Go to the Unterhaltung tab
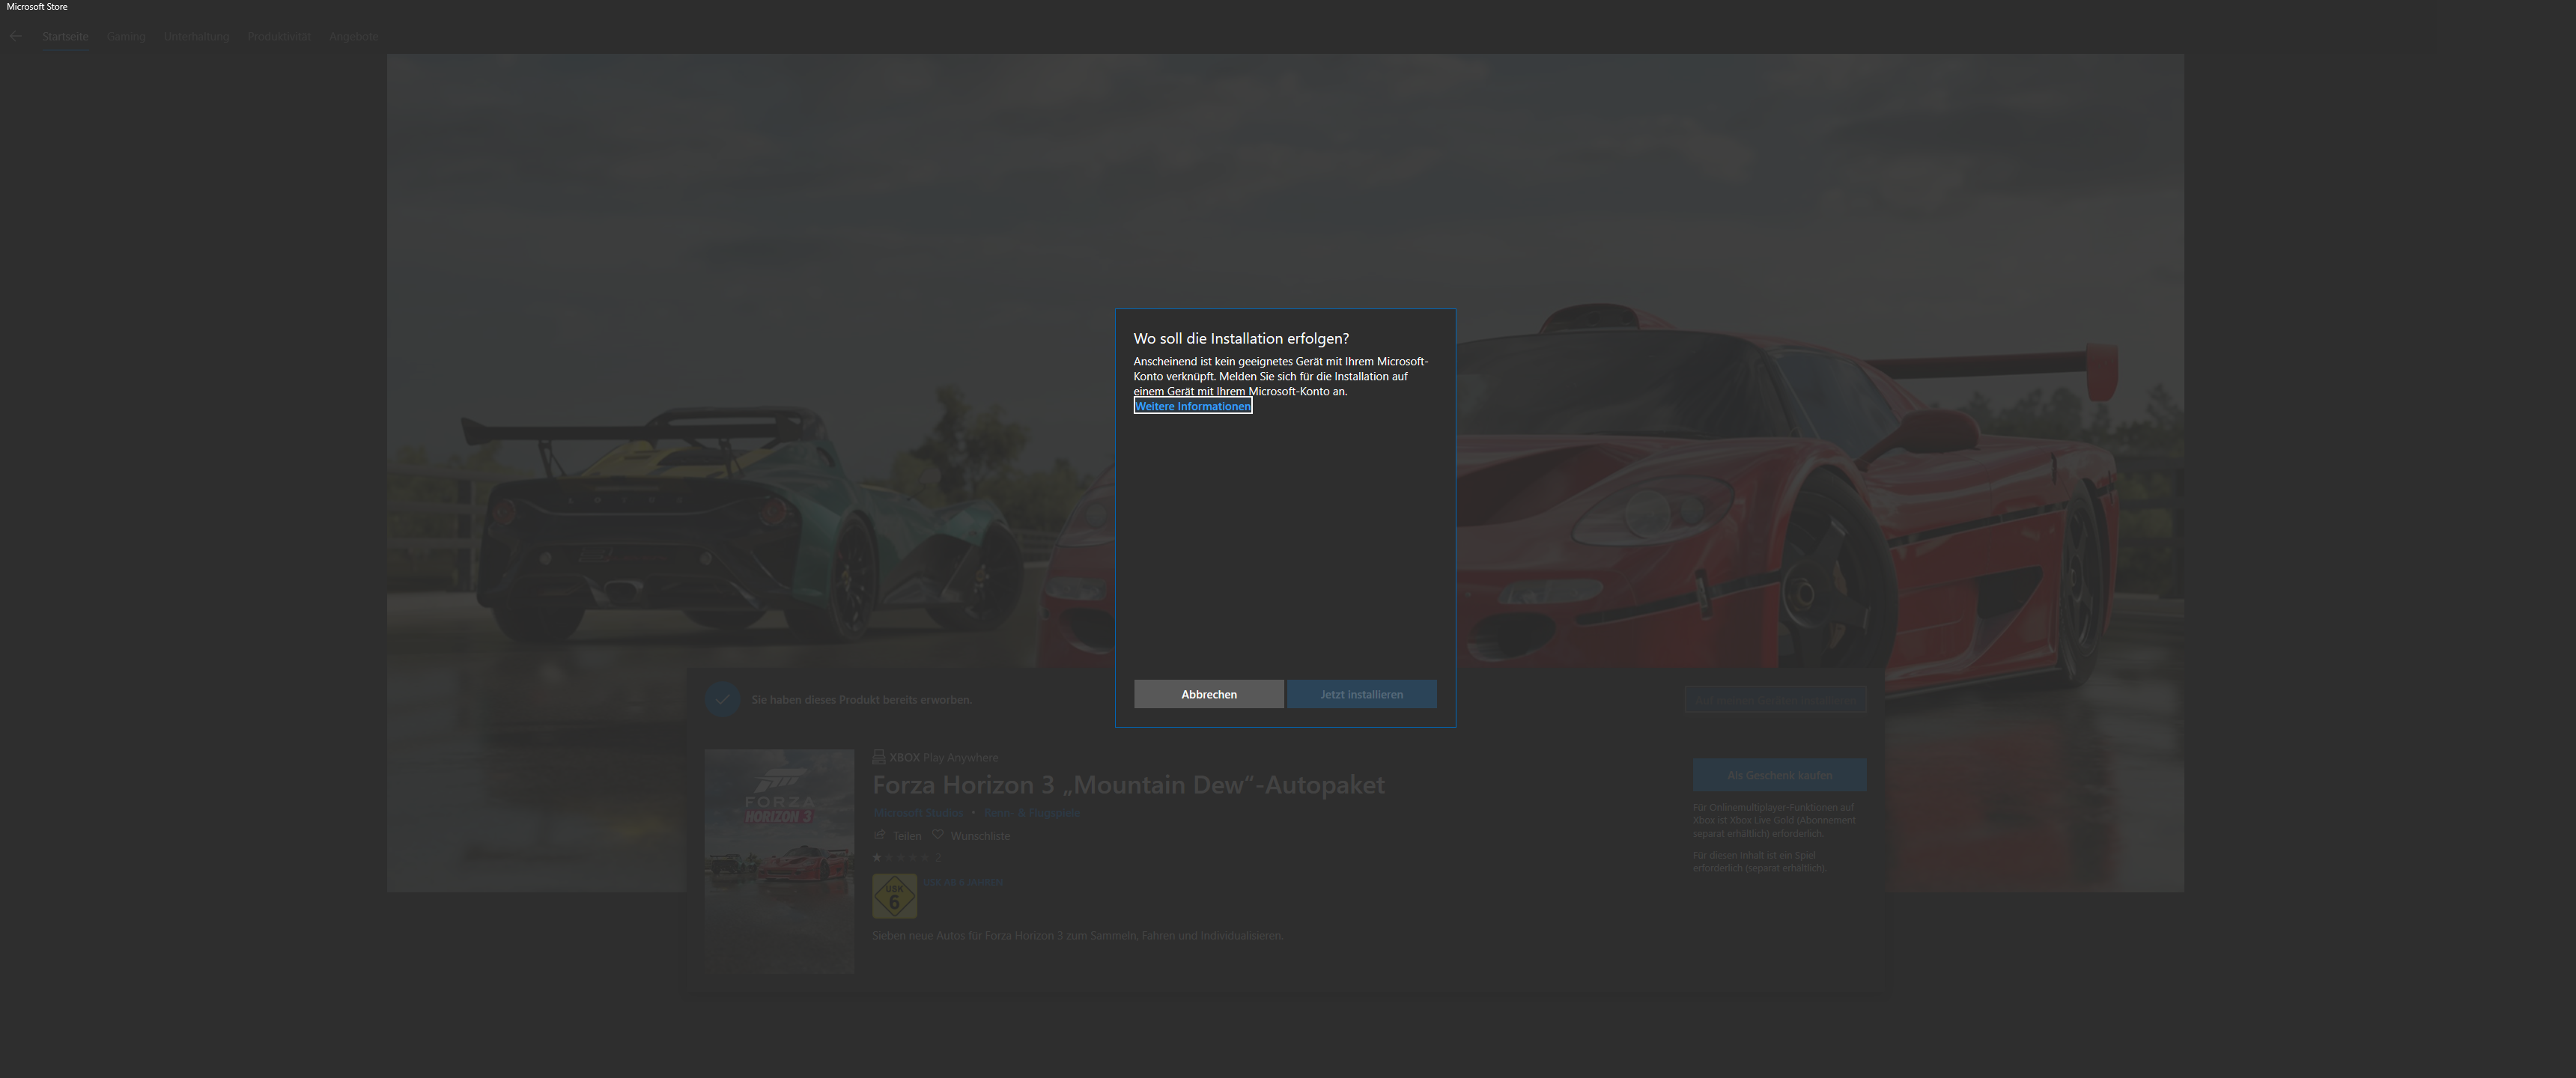This screenshot has height=1078, width=2576. [196, 36]
